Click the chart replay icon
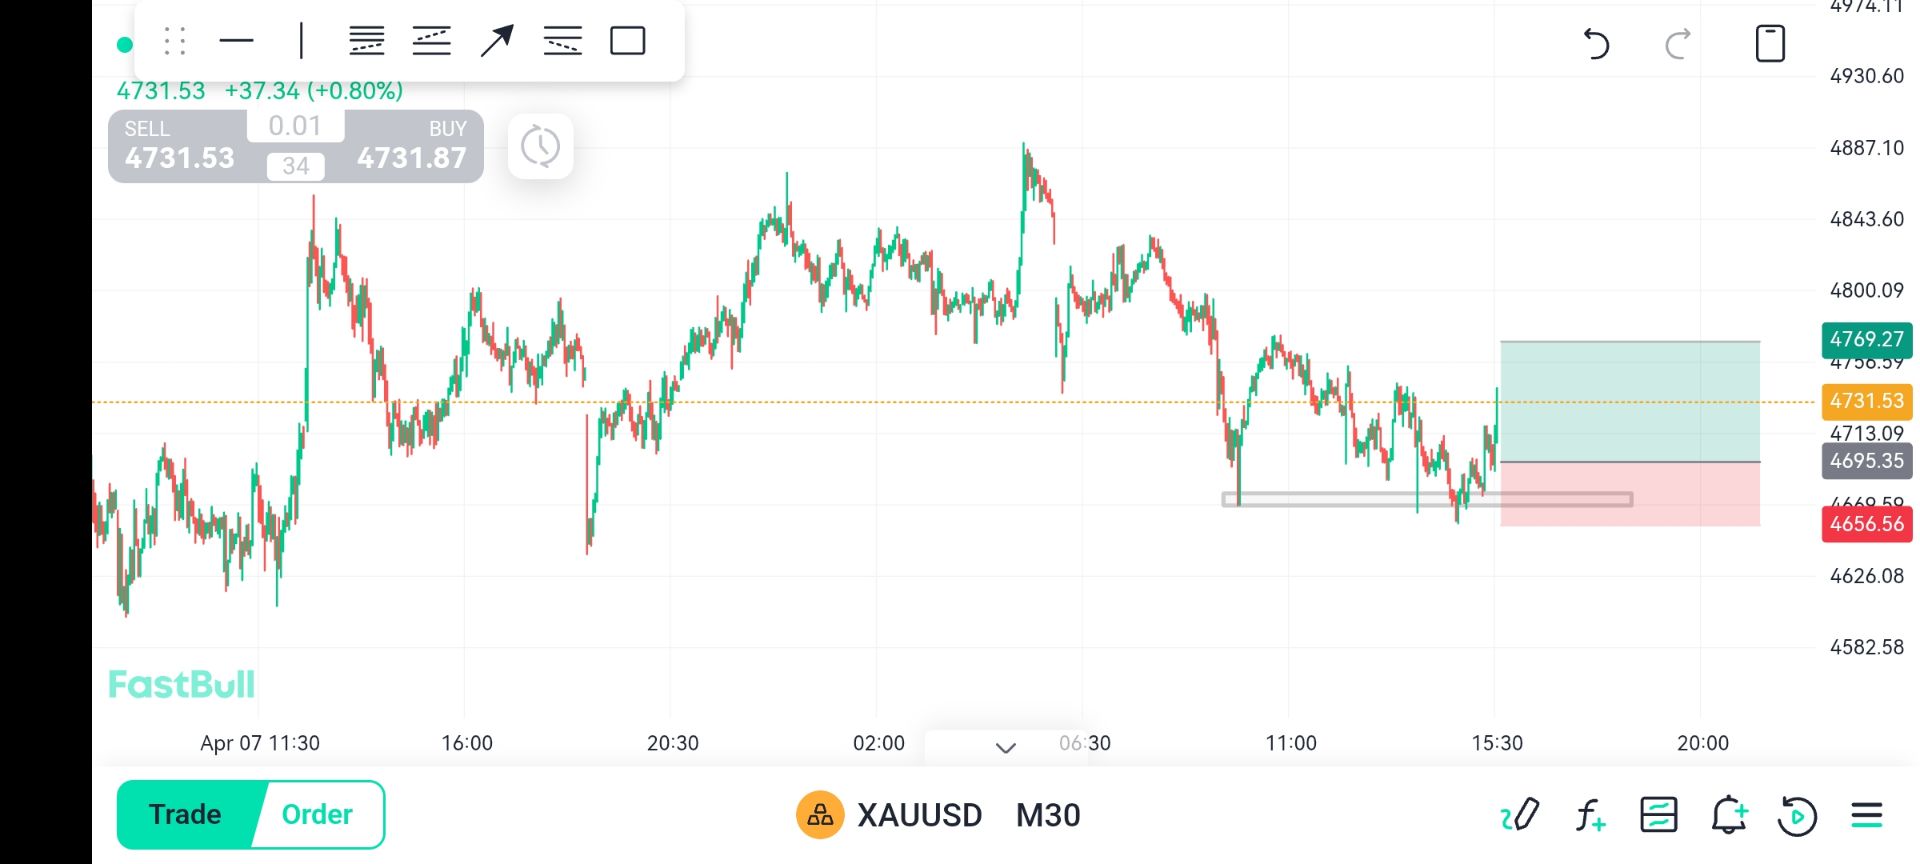Viewport: 1920px width, 864px height. [1797, 816]
